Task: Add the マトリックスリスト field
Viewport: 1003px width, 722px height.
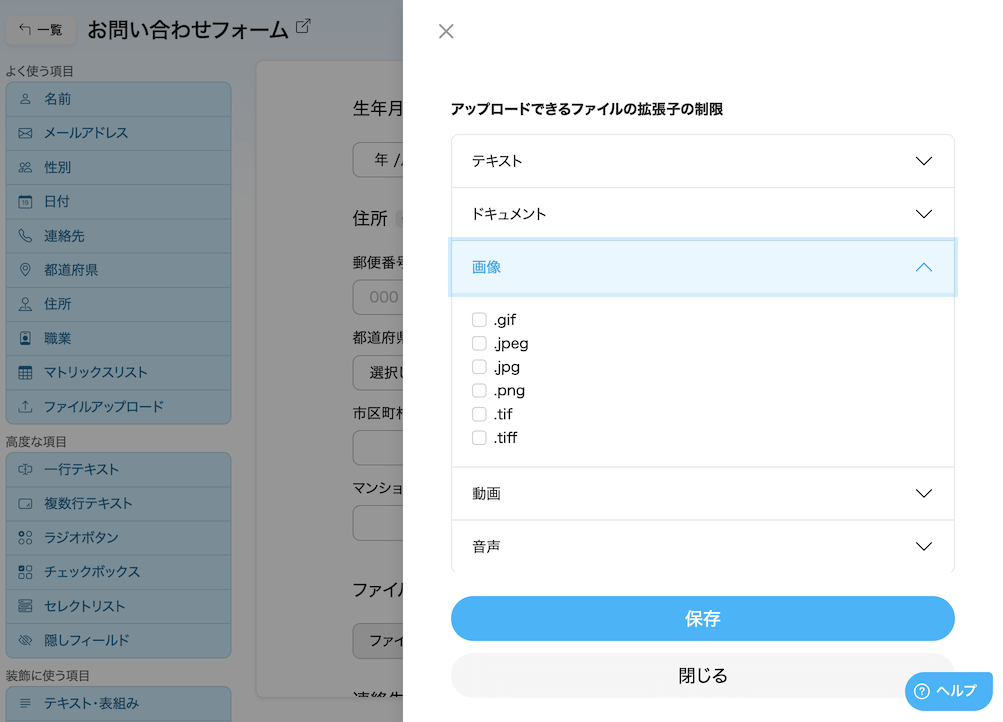Action: [x=118, y=372]
